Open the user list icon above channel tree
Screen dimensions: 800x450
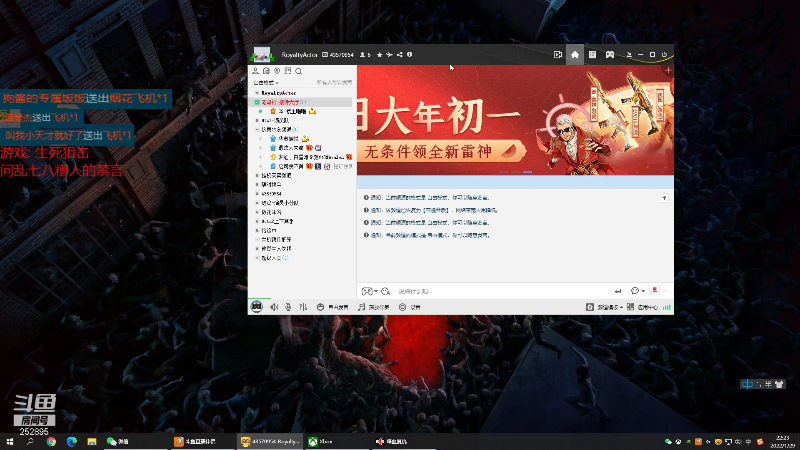[256, 71]
